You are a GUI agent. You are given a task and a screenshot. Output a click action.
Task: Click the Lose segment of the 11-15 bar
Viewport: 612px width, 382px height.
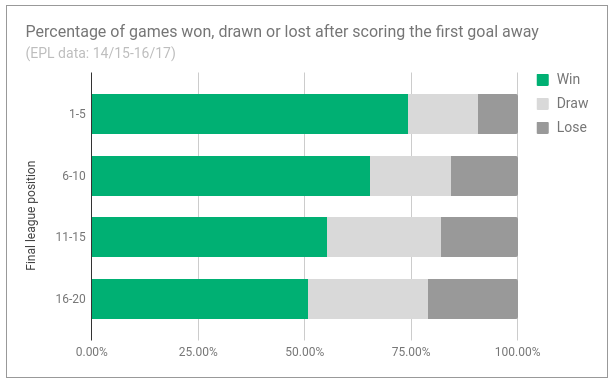pyautogui.click(x=479, y=237)
